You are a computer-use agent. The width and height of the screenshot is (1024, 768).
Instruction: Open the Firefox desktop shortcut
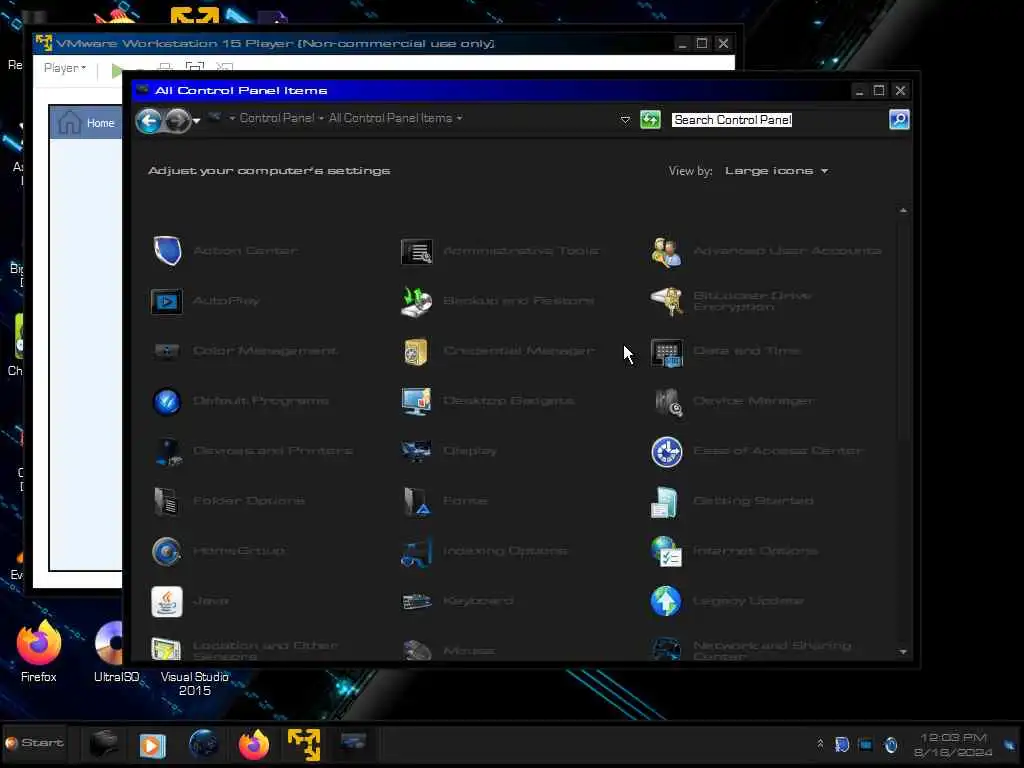pyautogui.click(x=39, y=651)
